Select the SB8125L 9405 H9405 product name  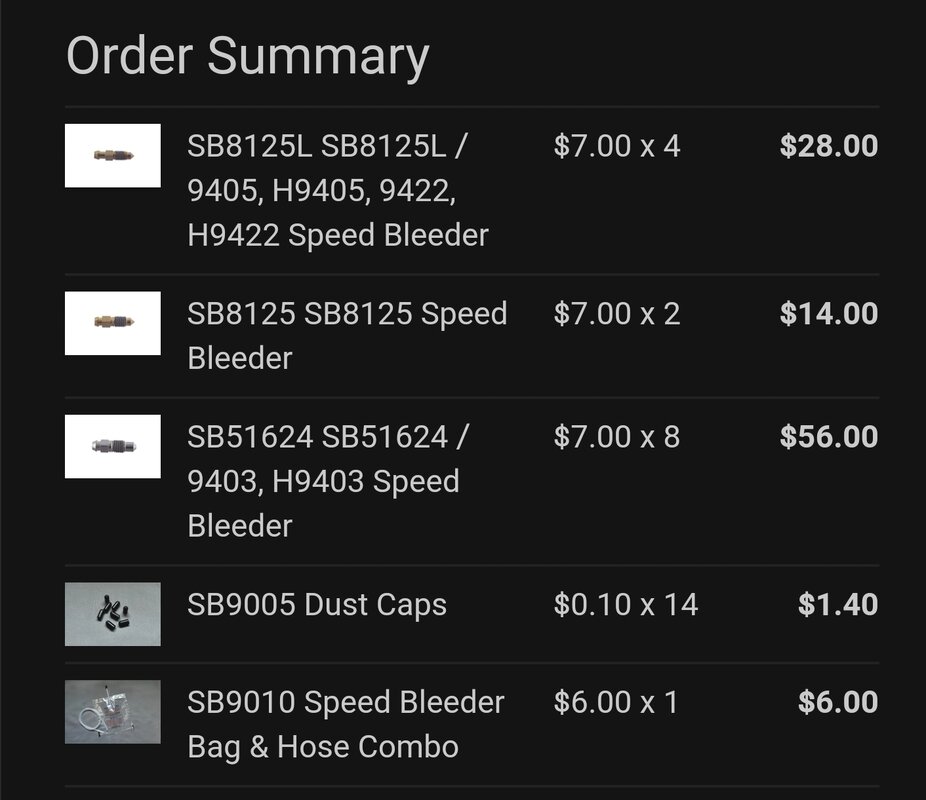click(338, 190)
